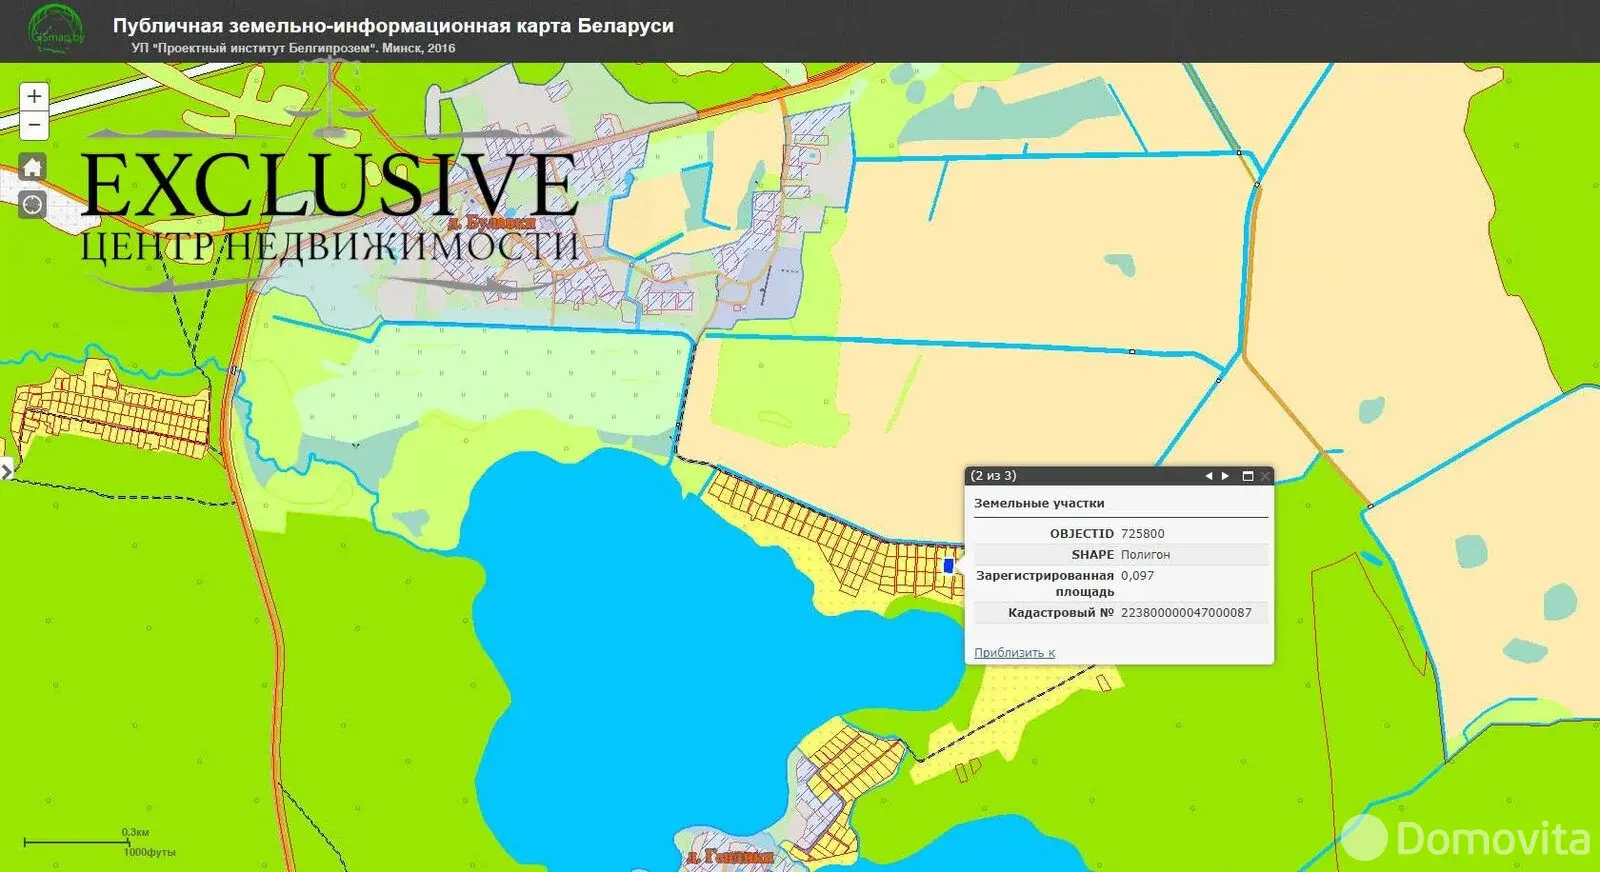Click the scale bar showing 0,3км
Viewport: 1600px width, 872px height.
pyautogui.click(x=76, y=842)
